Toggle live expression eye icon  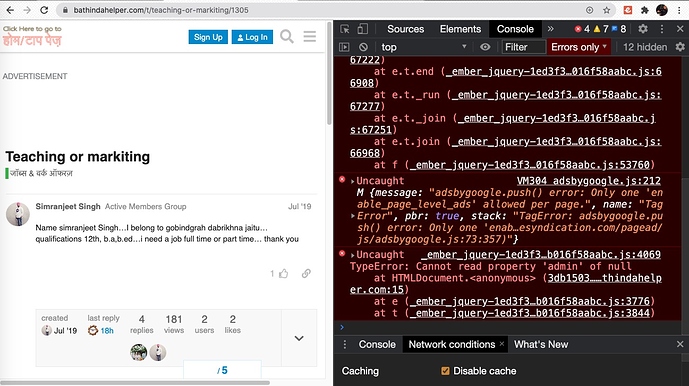click(x=485, y=47)
